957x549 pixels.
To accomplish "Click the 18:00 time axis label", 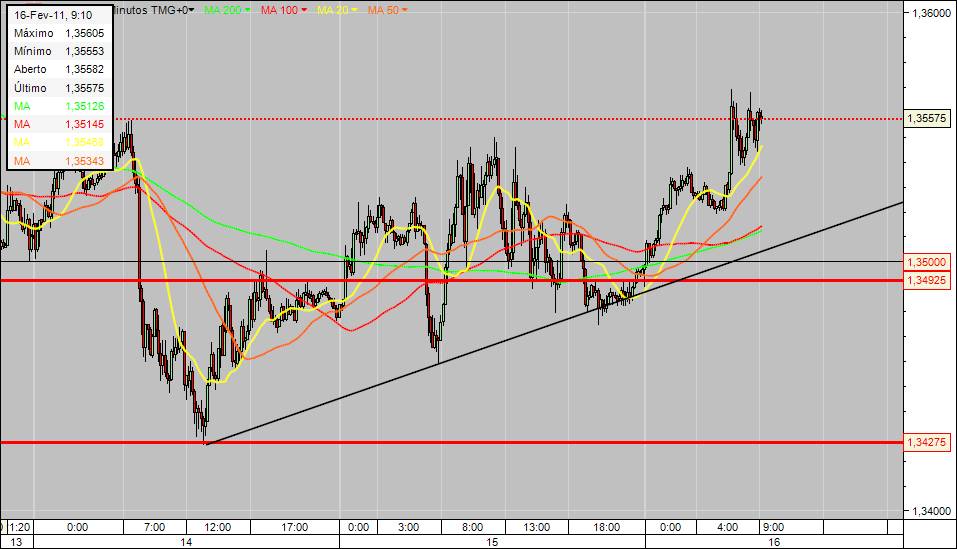I will coord(606,527).
